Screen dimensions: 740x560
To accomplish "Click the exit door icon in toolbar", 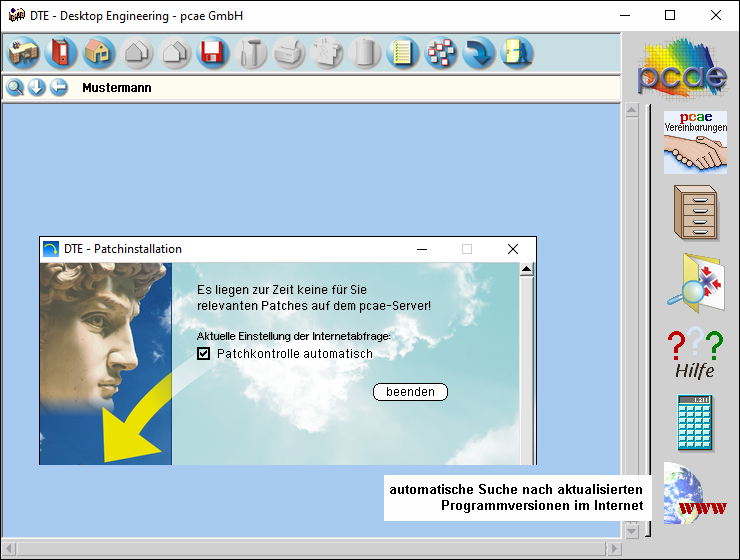I will click(x=517, y=52).
